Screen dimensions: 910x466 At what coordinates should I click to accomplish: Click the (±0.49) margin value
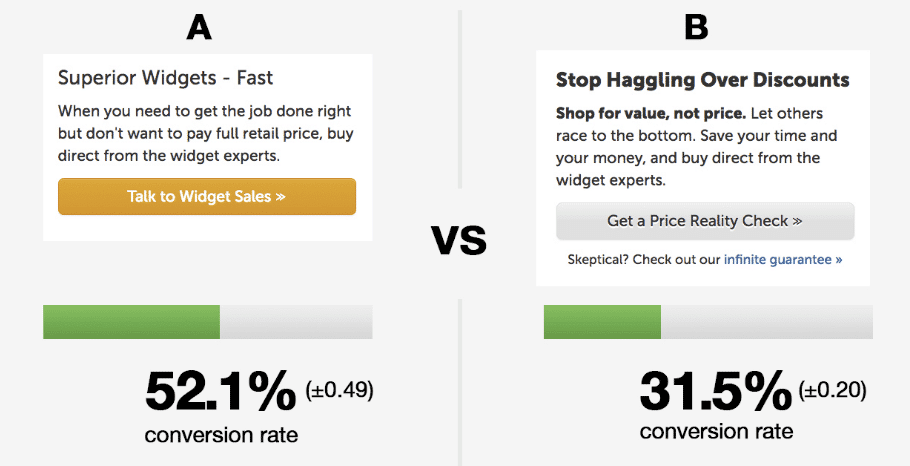click(x=340, y=390)
